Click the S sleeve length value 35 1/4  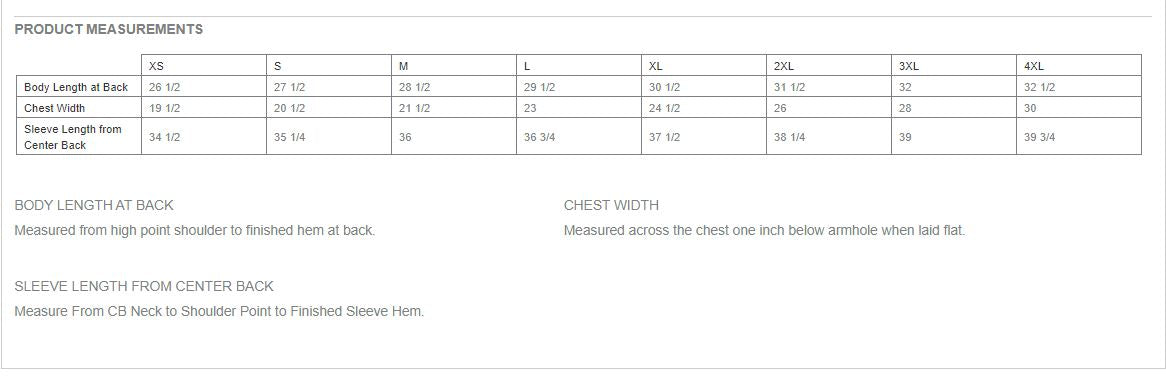pos(289,137)
